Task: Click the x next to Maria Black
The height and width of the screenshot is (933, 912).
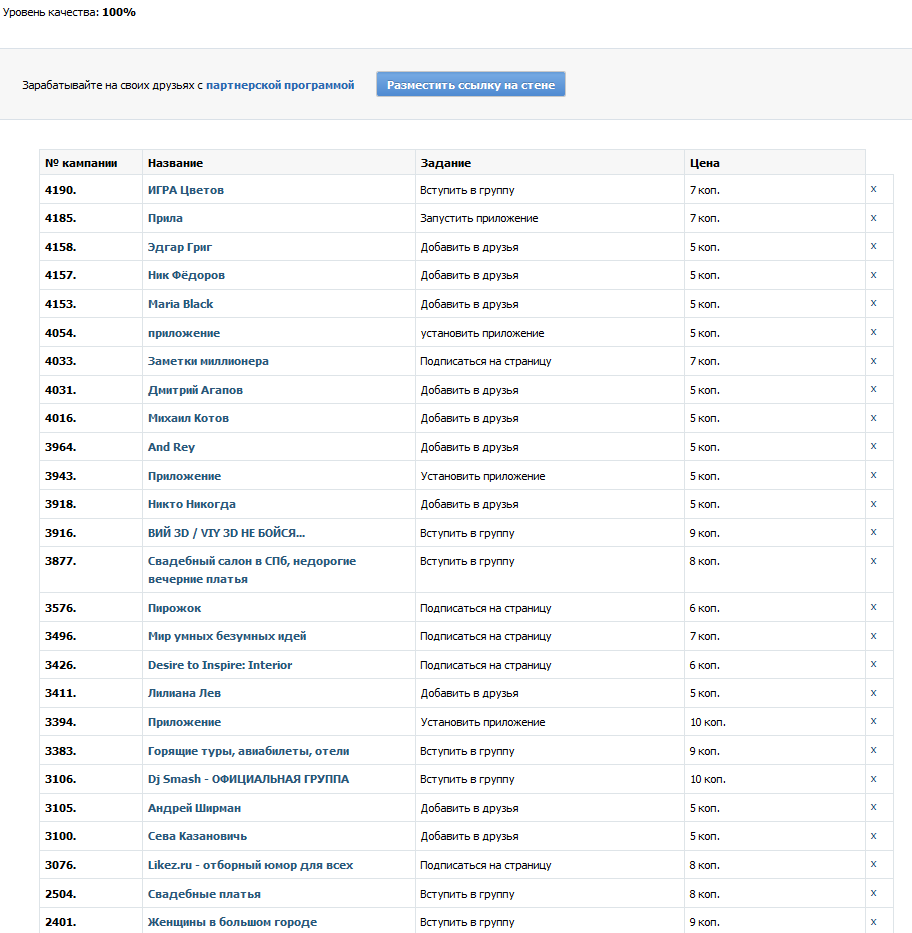Action: [x=873, y=303]
